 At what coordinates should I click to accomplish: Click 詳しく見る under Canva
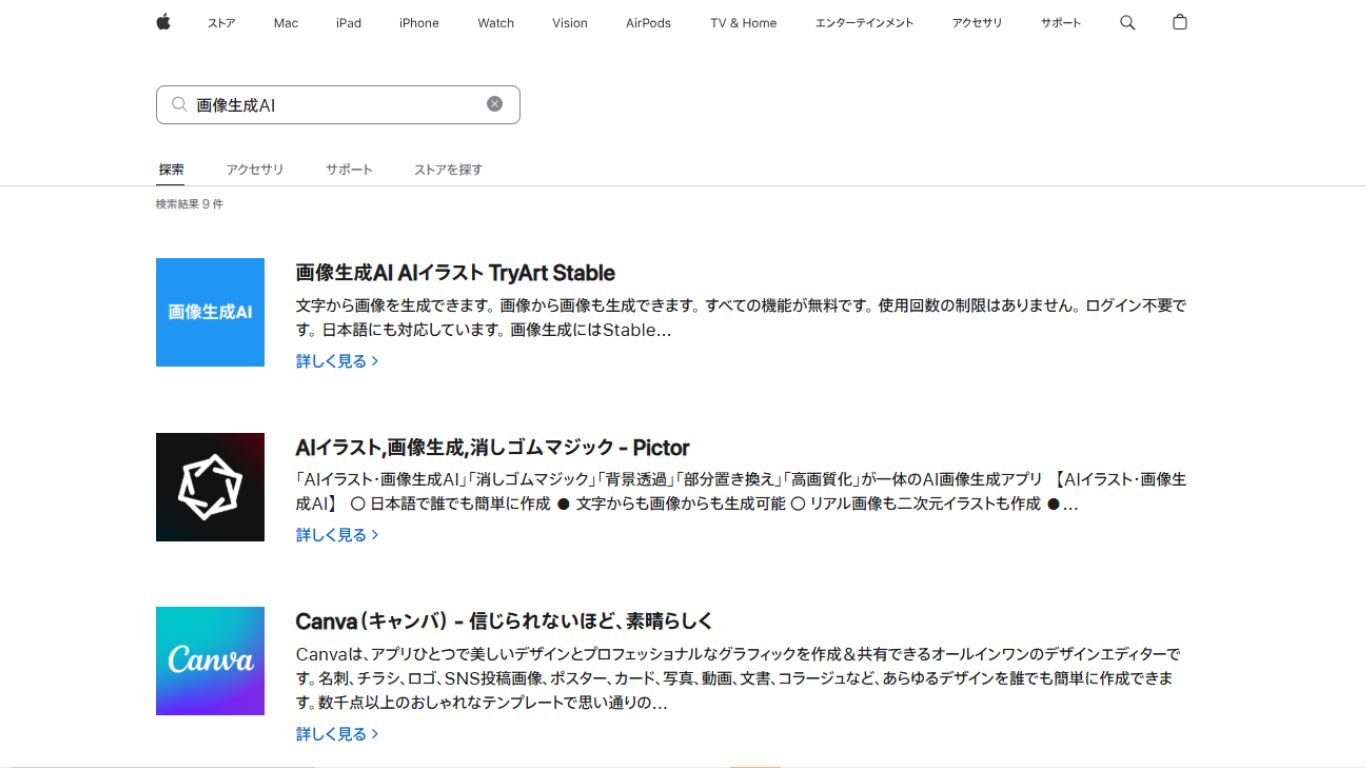[337, 734]
